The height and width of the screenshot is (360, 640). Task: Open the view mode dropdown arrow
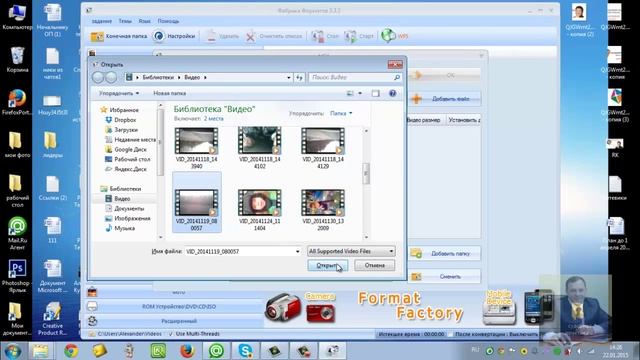[360, 93]
